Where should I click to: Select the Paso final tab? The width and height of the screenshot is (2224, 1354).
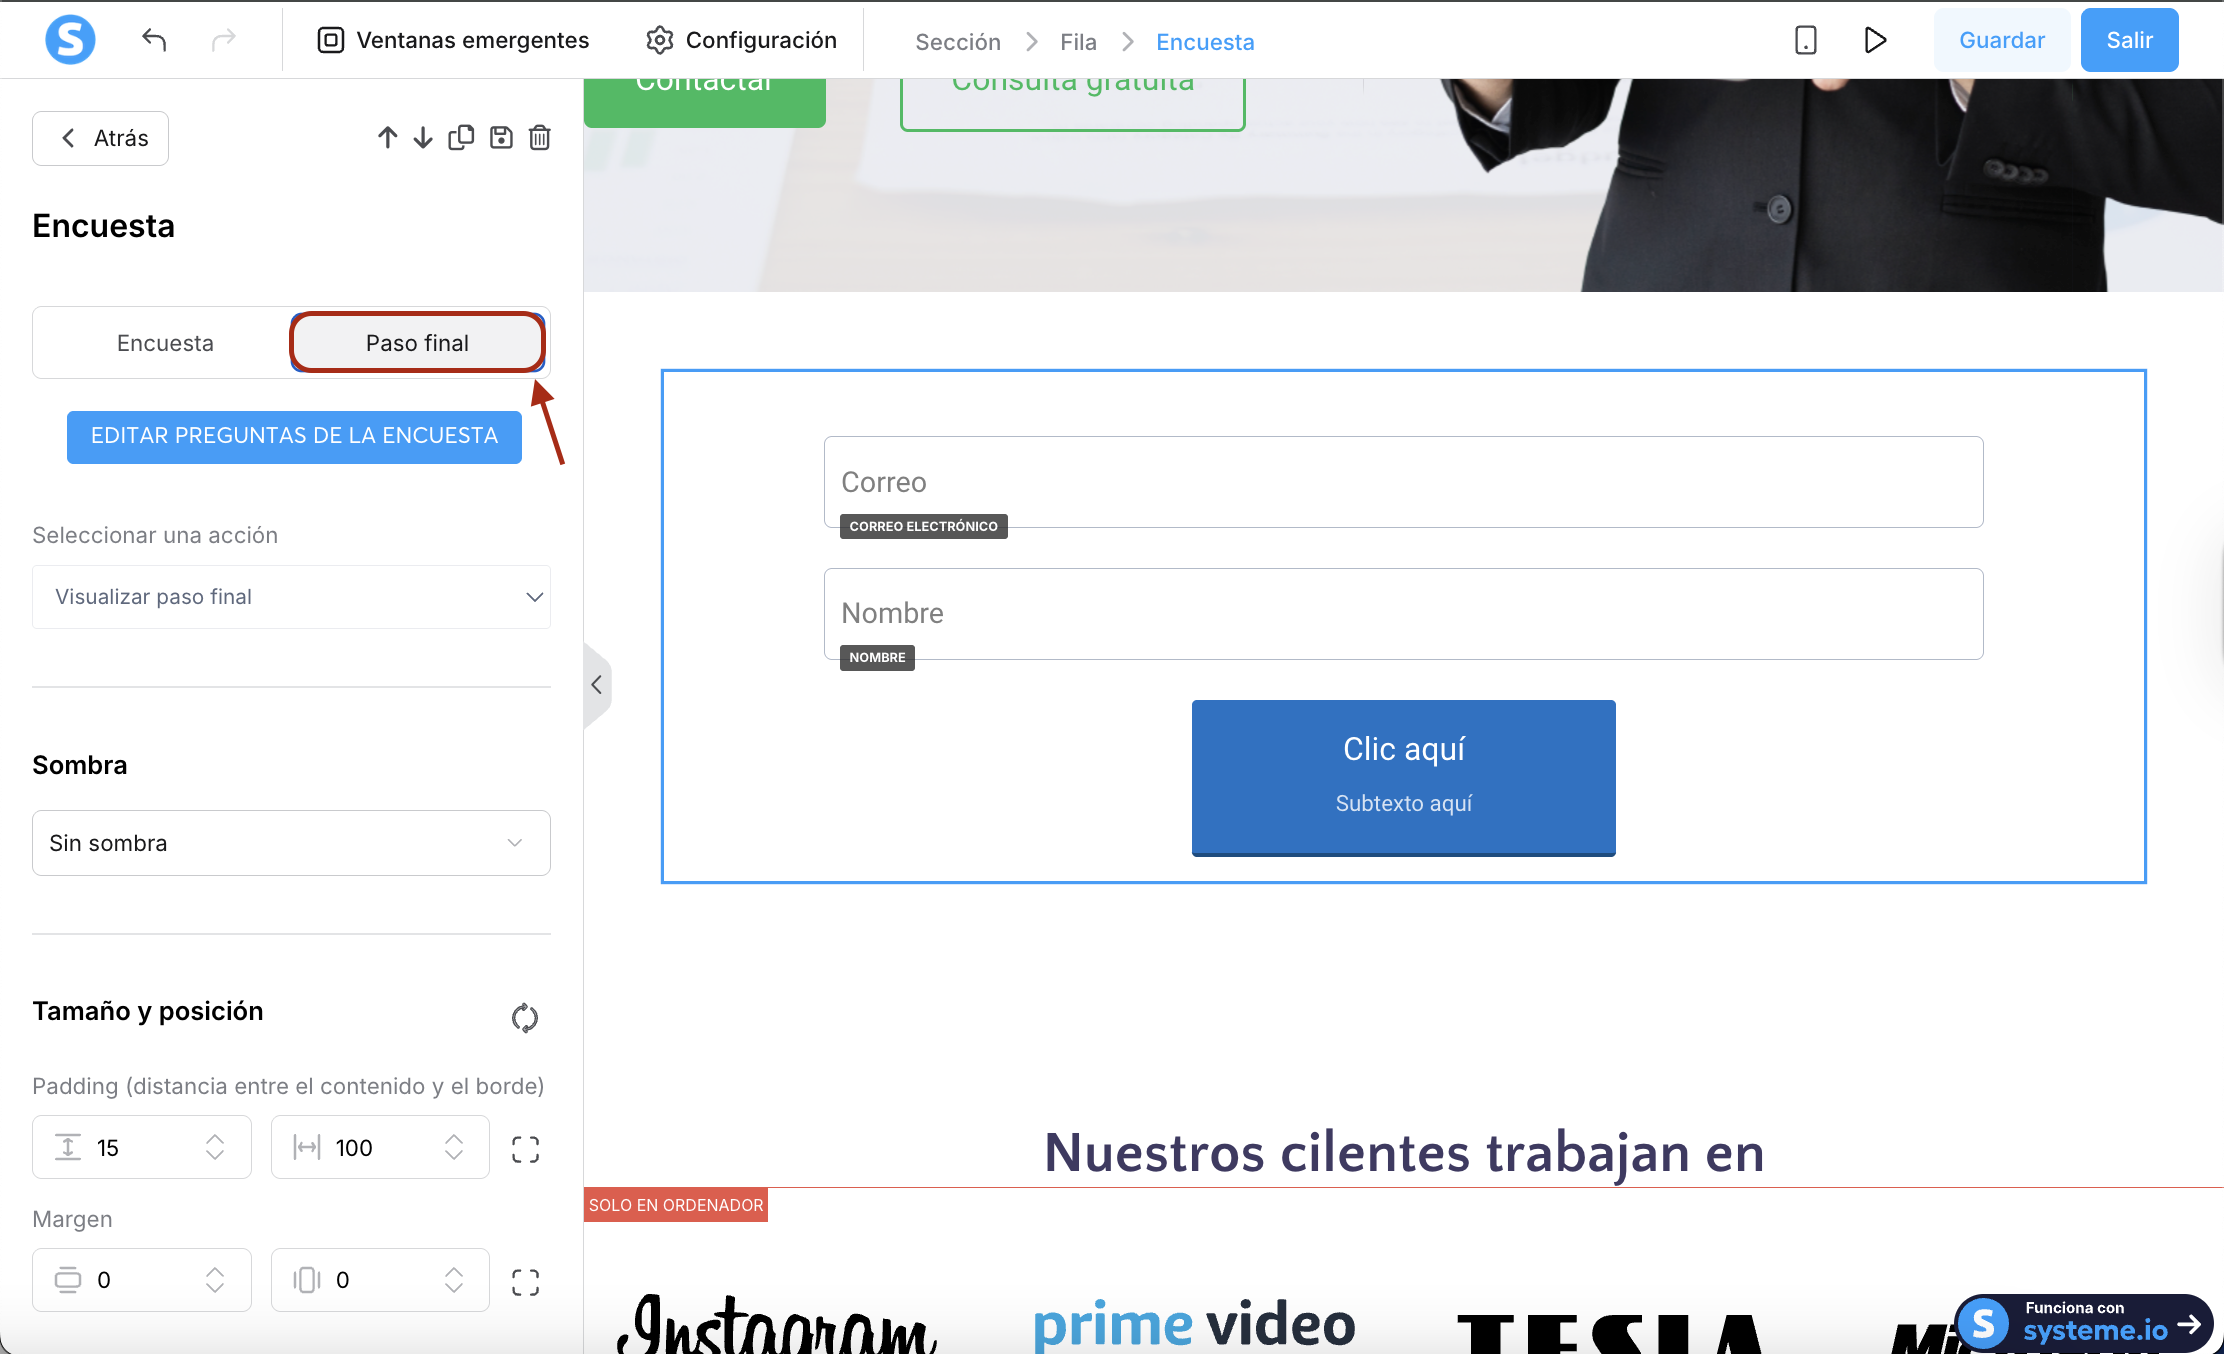tap(417, 343)
